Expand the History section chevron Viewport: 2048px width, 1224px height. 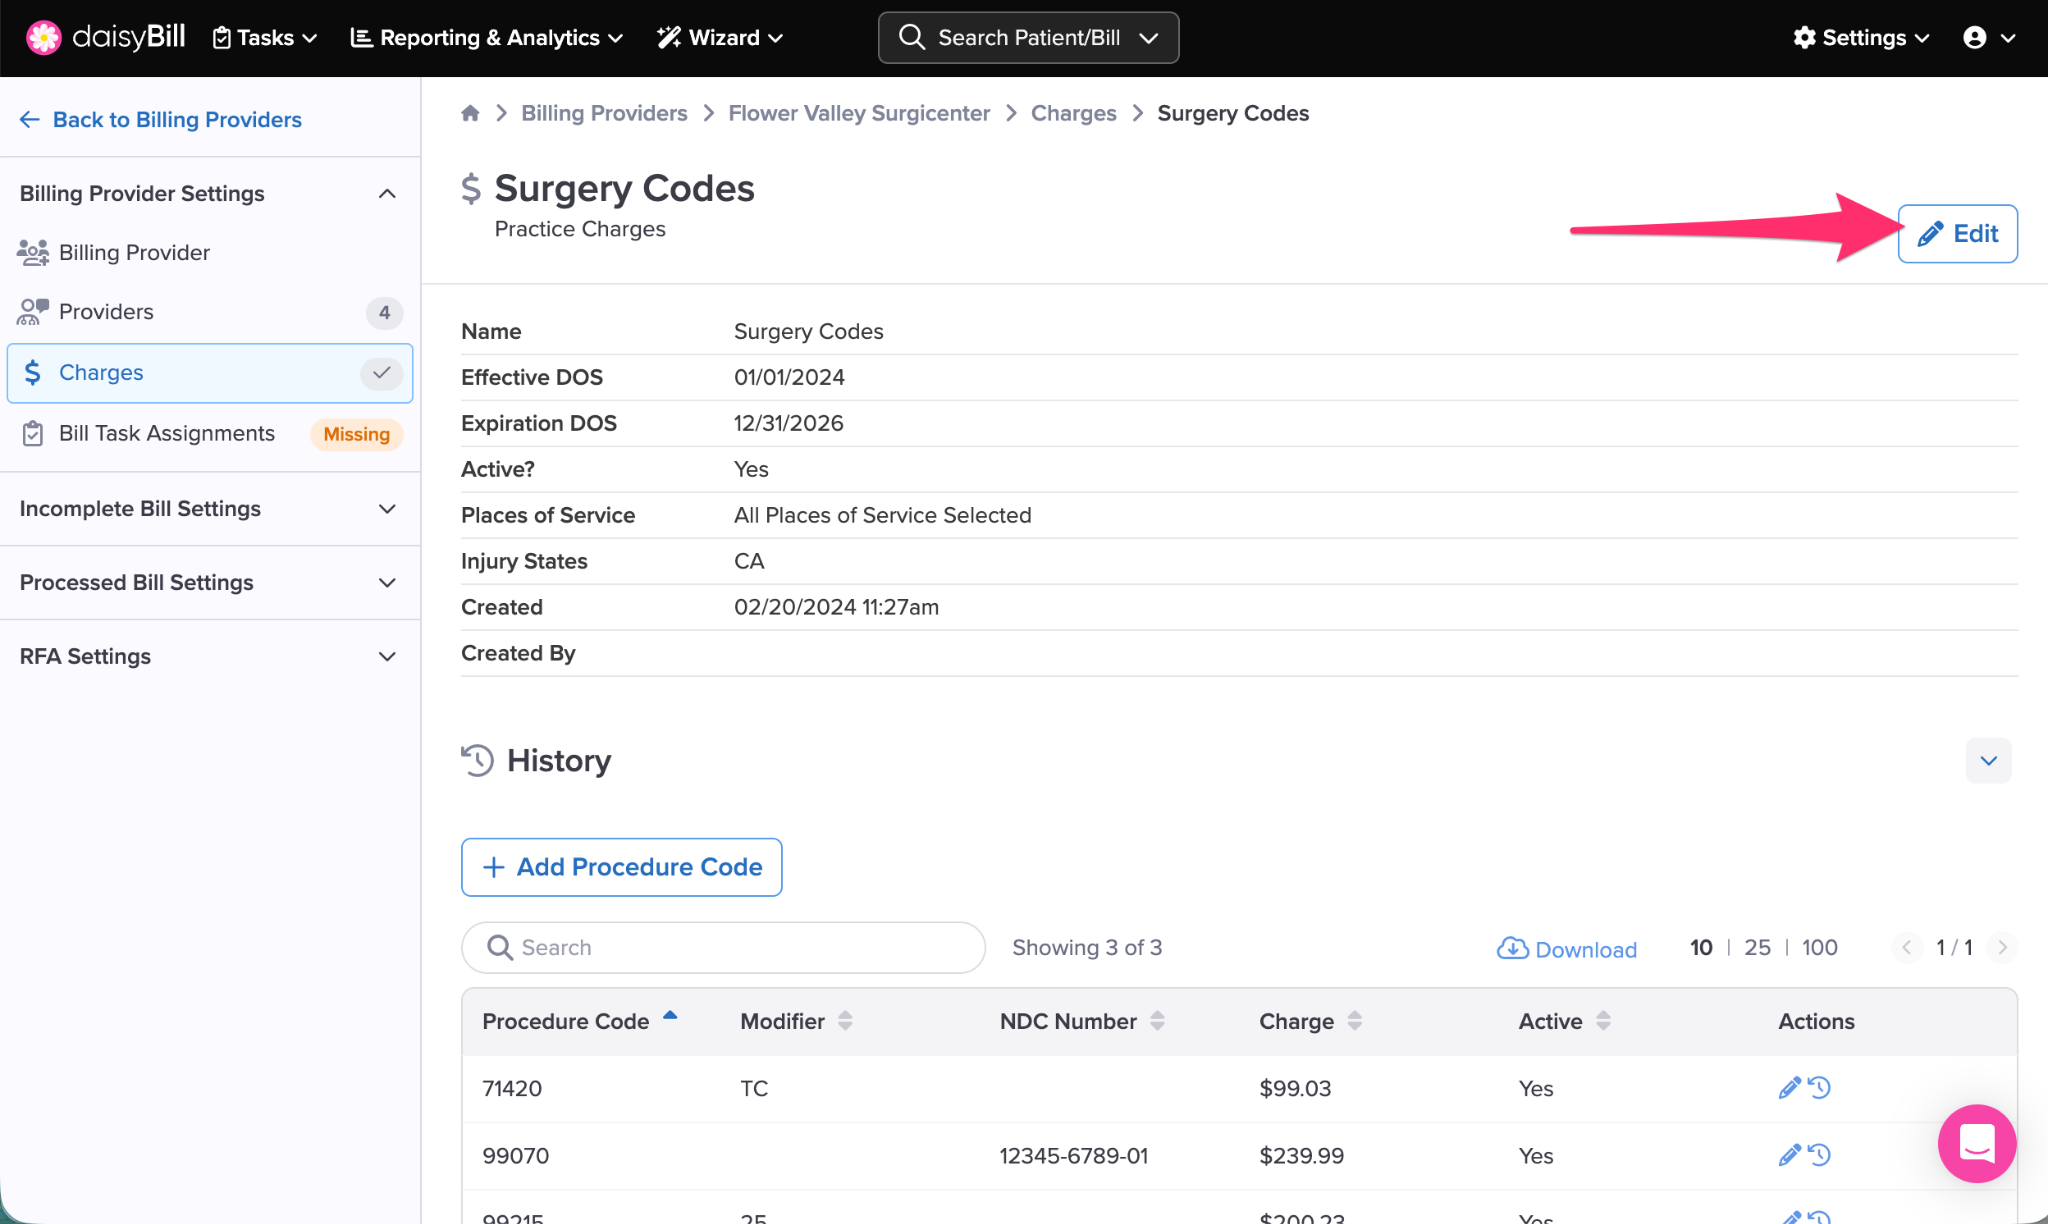[x=1988, y=761]
